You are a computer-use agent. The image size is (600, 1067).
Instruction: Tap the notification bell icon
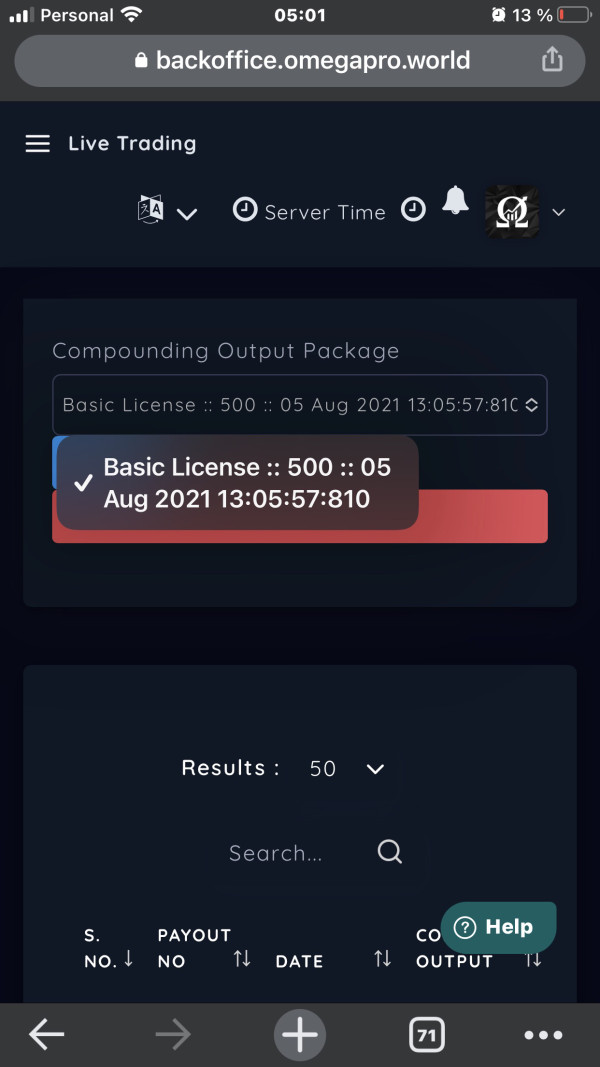pos(455,200)
